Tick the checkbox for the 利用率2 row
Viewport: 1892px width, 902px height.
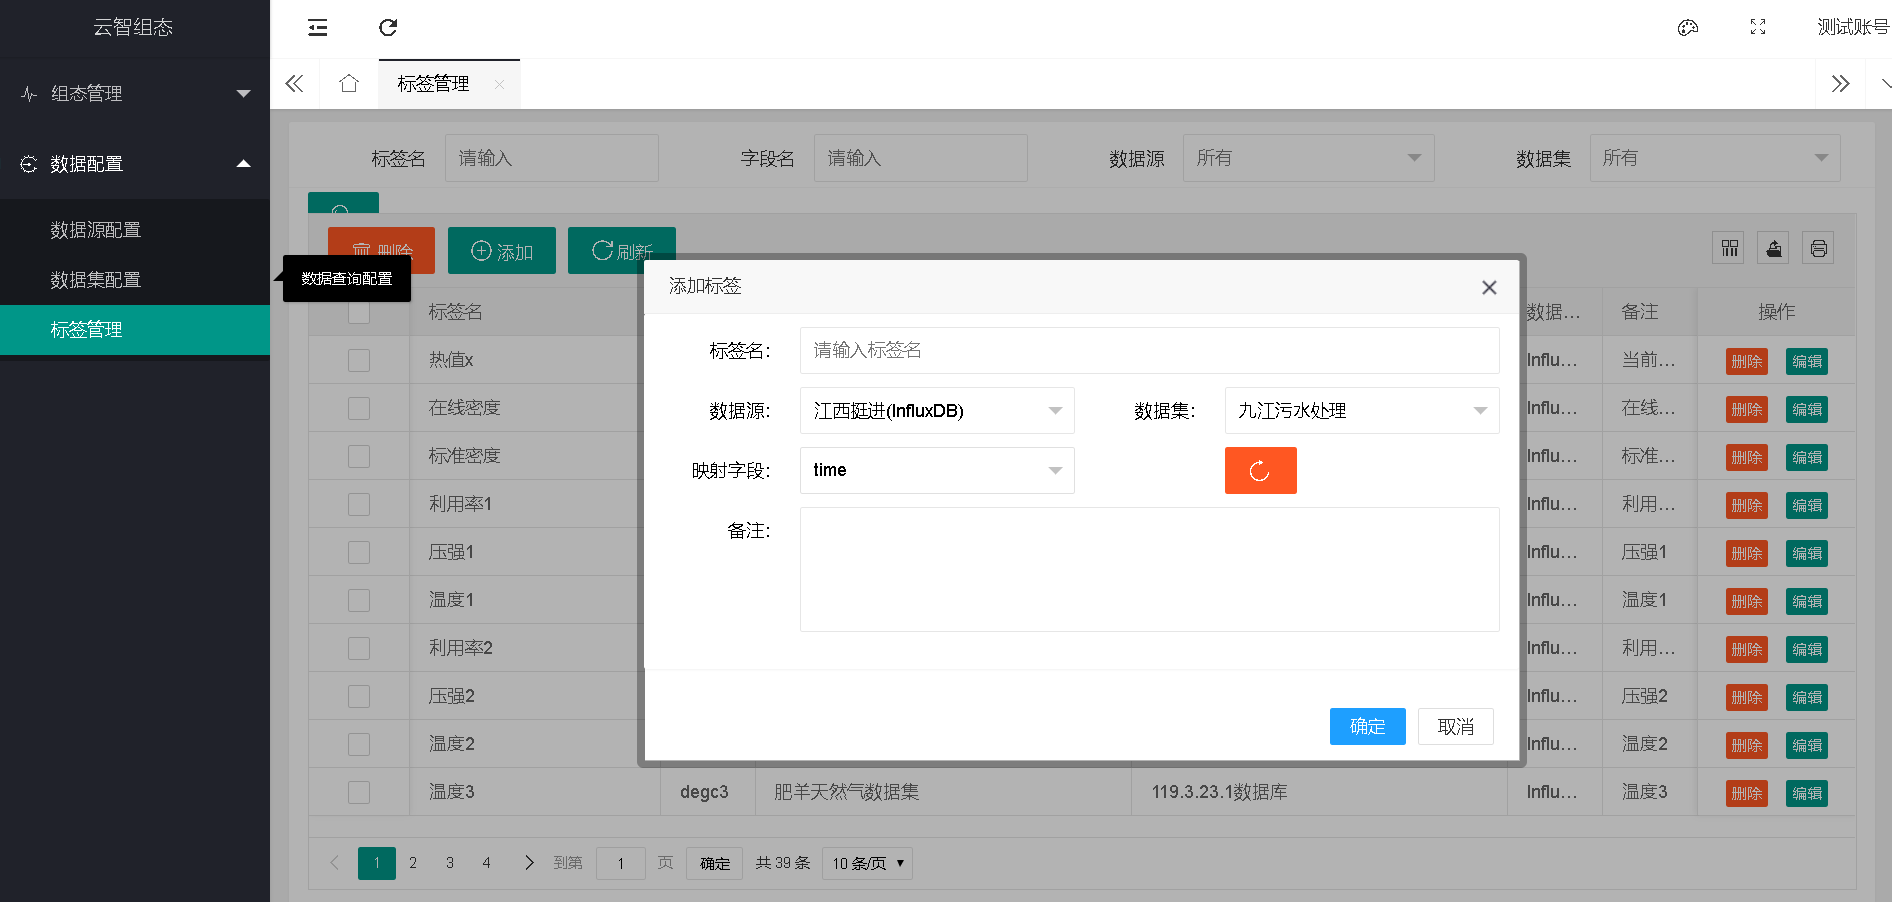359,648
